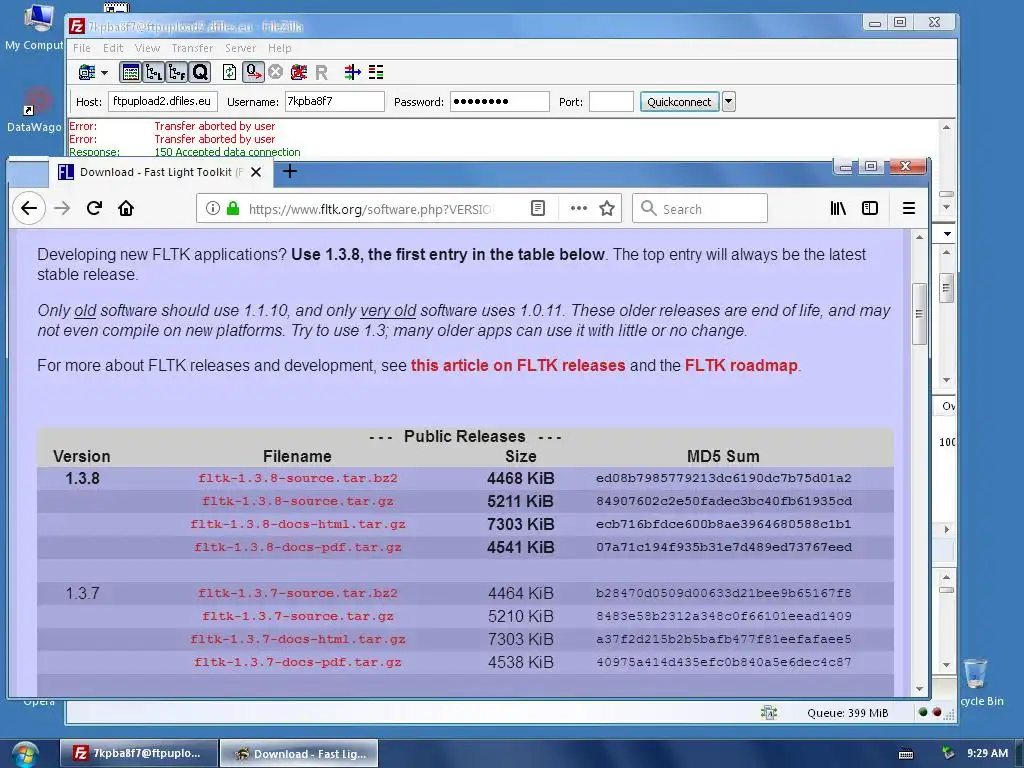Viewport: 1024px width, 768px height.
Task: Toggle the message log display in FileZilla
Action: pyautogui.click(x=131, y=72)
